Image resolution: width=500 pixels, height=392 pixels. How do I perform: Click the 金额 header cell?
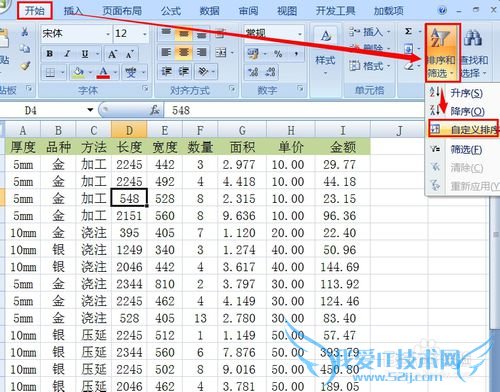tap(343, 147)
